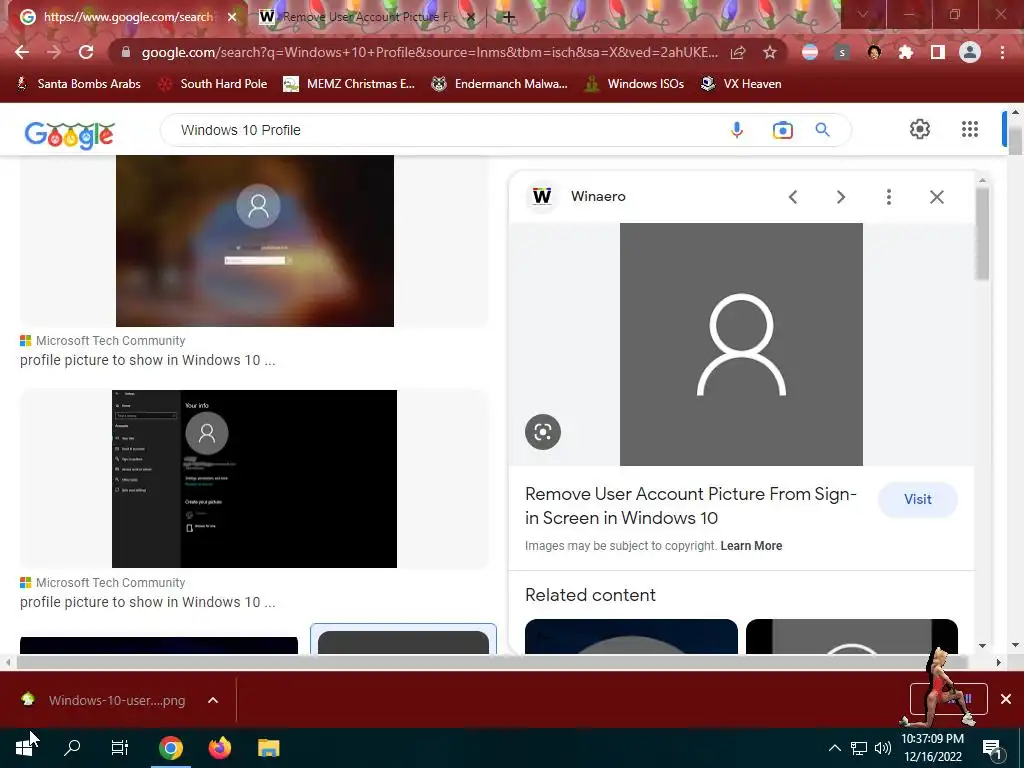Open Task View on the taskbar
This screenshot has height=768, width=1024.
pos(120,748)
